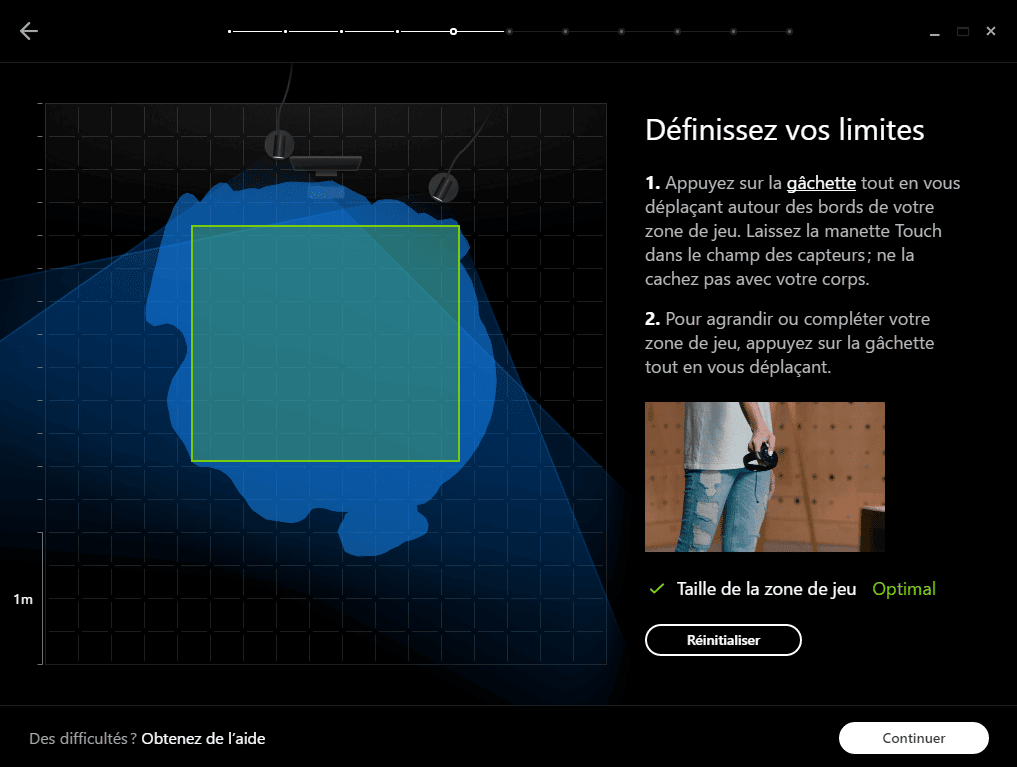Click the left sensor icon on the map
This screenshot has height=767, width=1017.
[x=278, y=144]
